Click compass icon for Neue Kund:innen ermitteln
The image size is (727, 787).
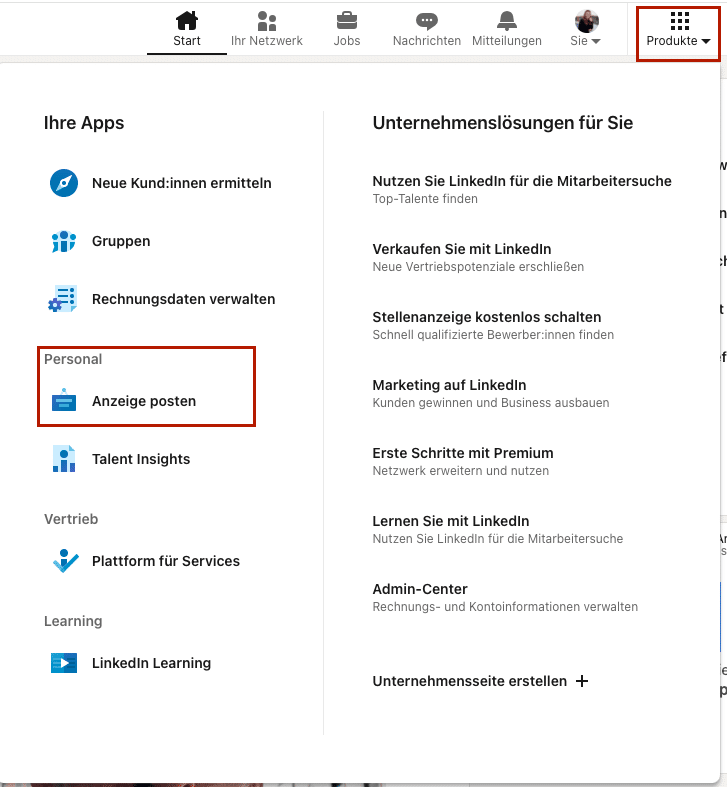pyautogui.click(x=64, y=183)
